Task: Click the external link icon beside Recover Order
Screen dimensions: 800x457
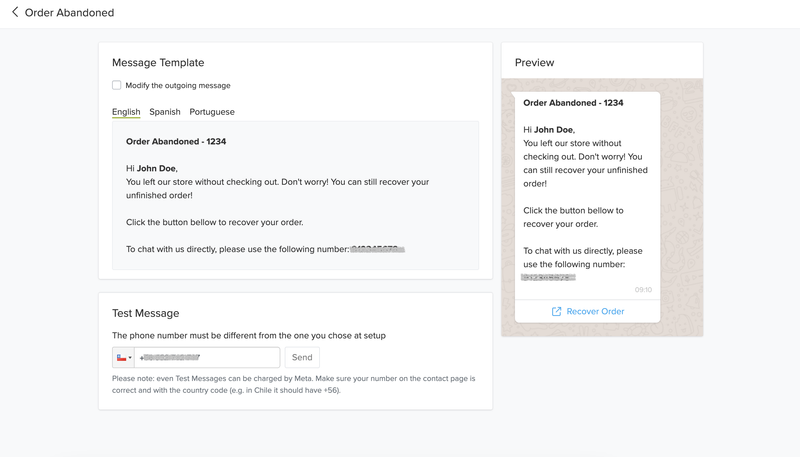Action: [x=557, y=312]
